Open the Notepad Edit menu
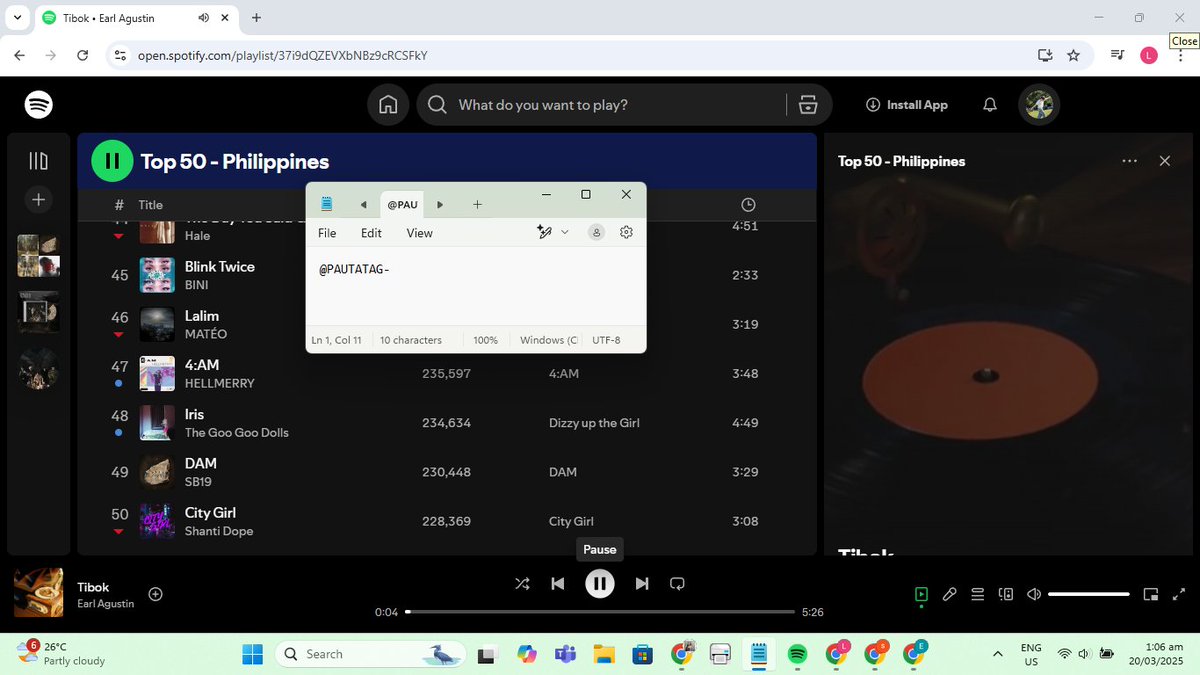The height and width of the screenshot is (675, 1200). click(x=371, y=233)
